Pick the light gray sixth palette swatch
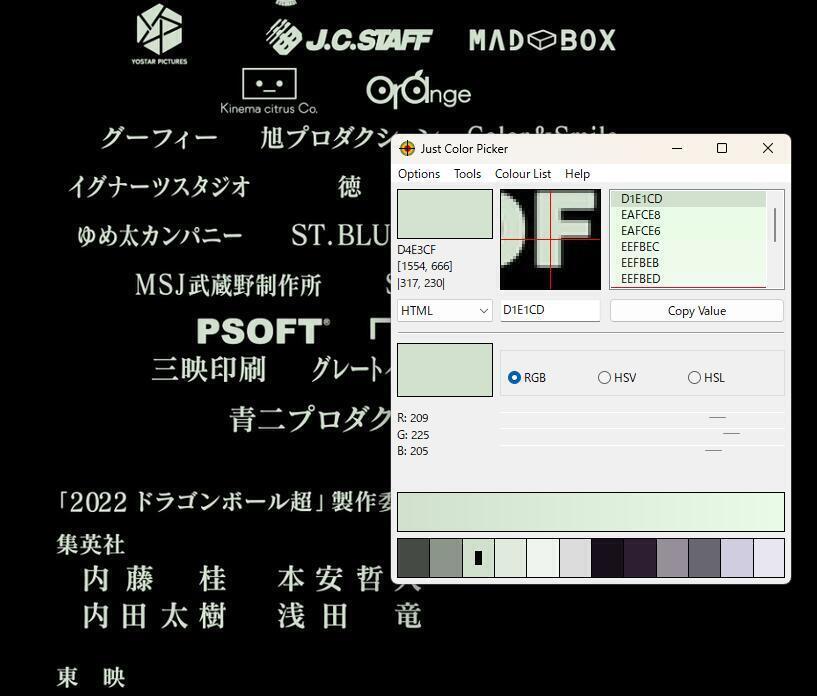 pyautogui.click(x=575, y=558)
